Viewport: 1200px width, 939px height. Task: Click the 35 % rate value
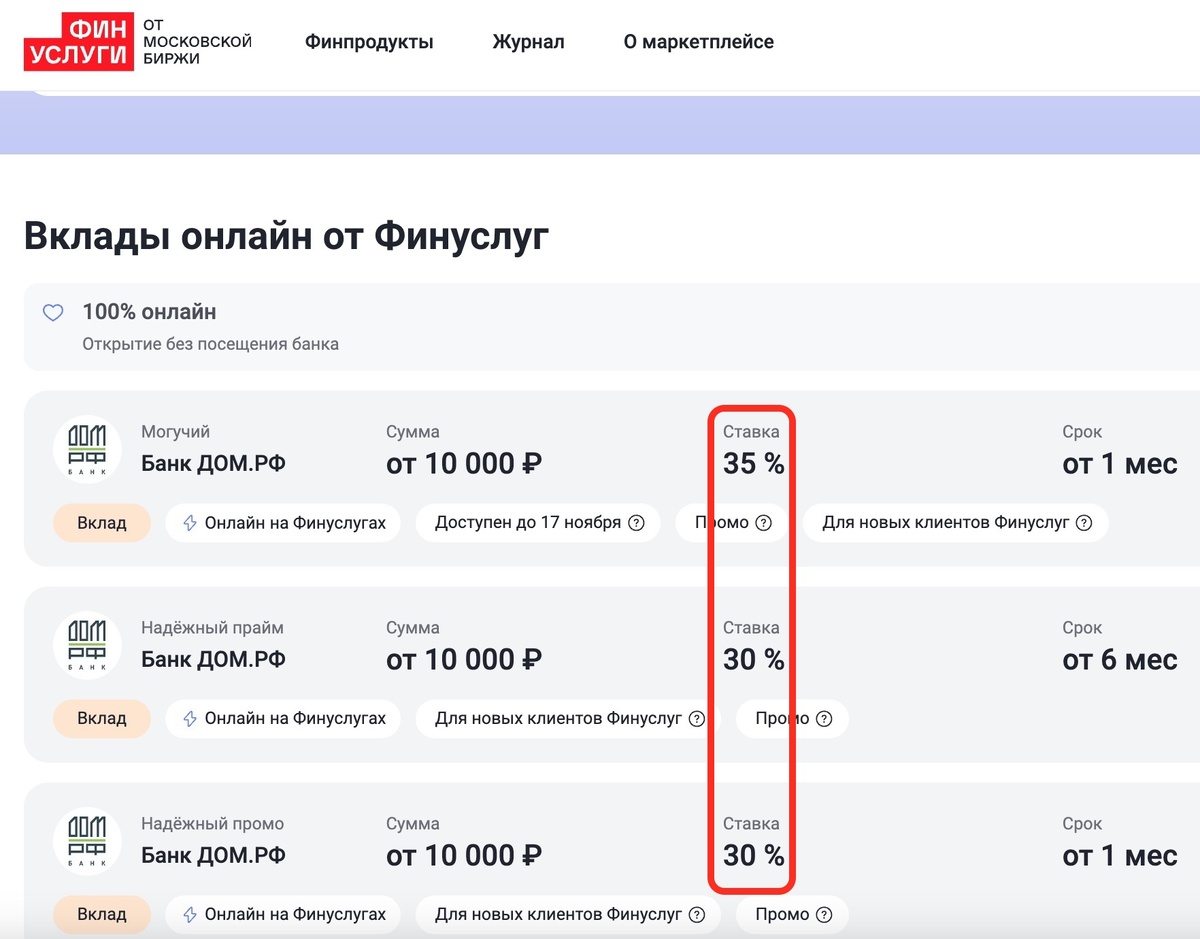click(x=754, y=463)
